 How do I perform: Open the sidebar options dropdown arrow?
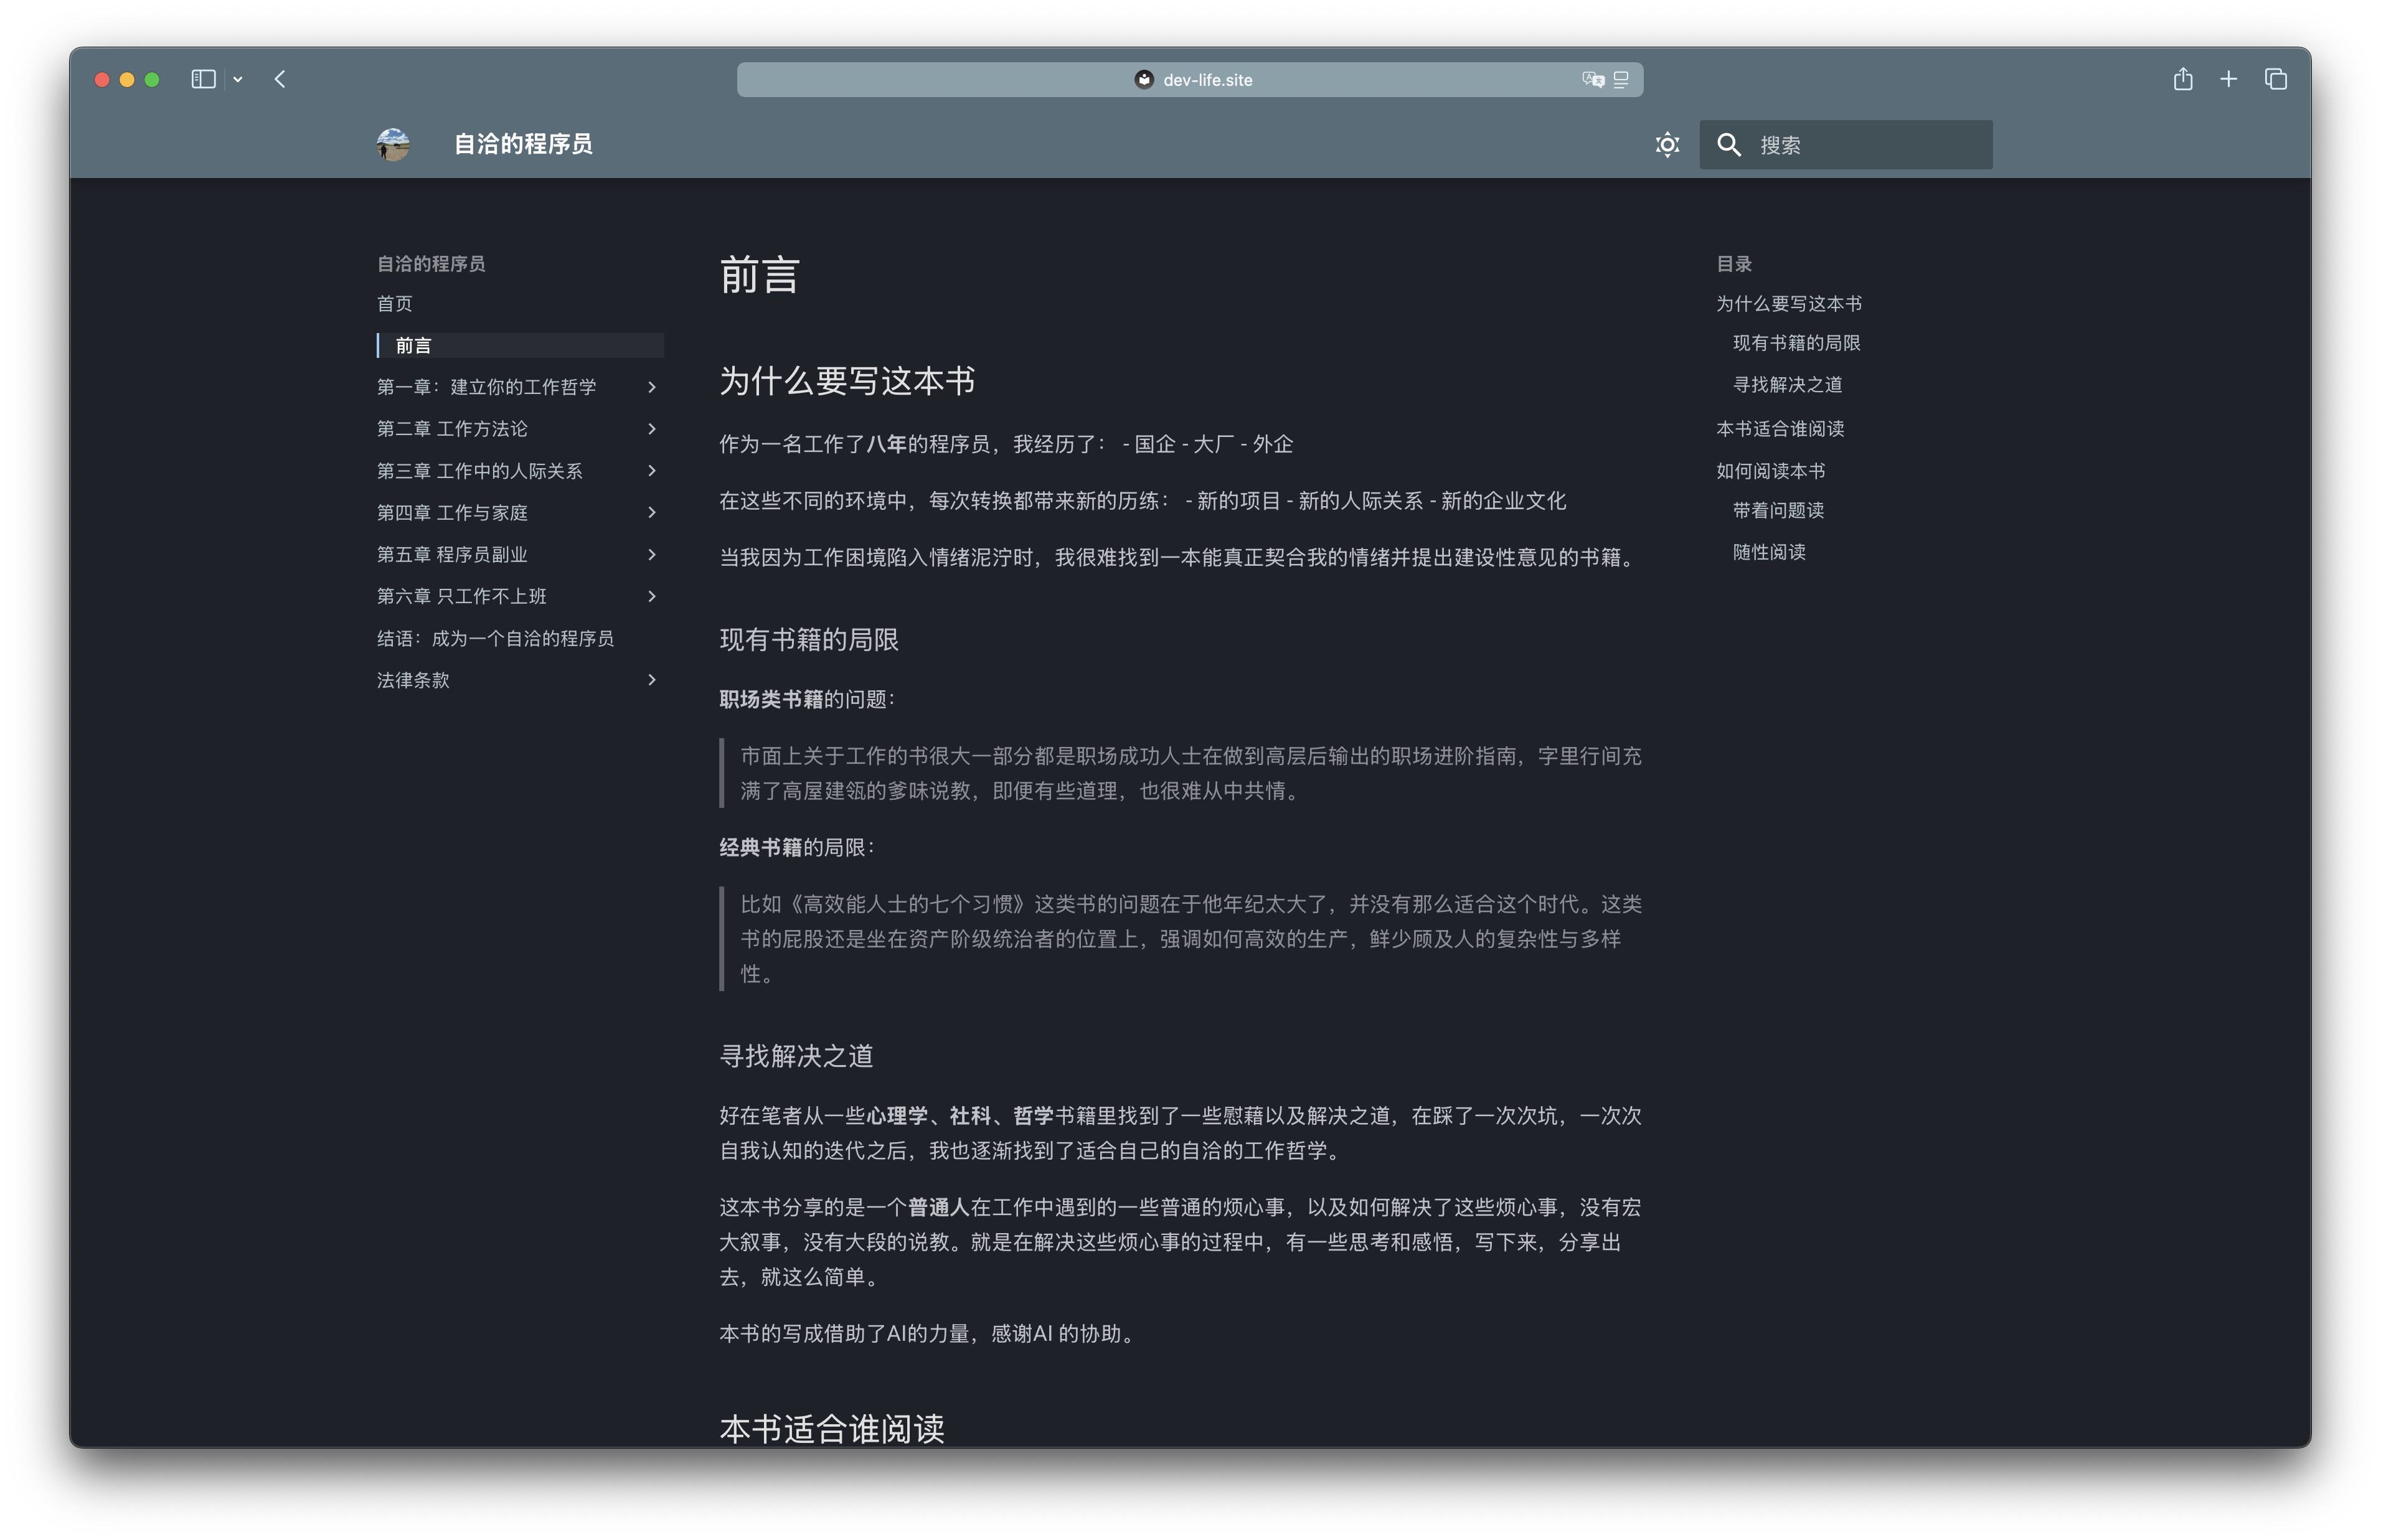tap(238, 79)
